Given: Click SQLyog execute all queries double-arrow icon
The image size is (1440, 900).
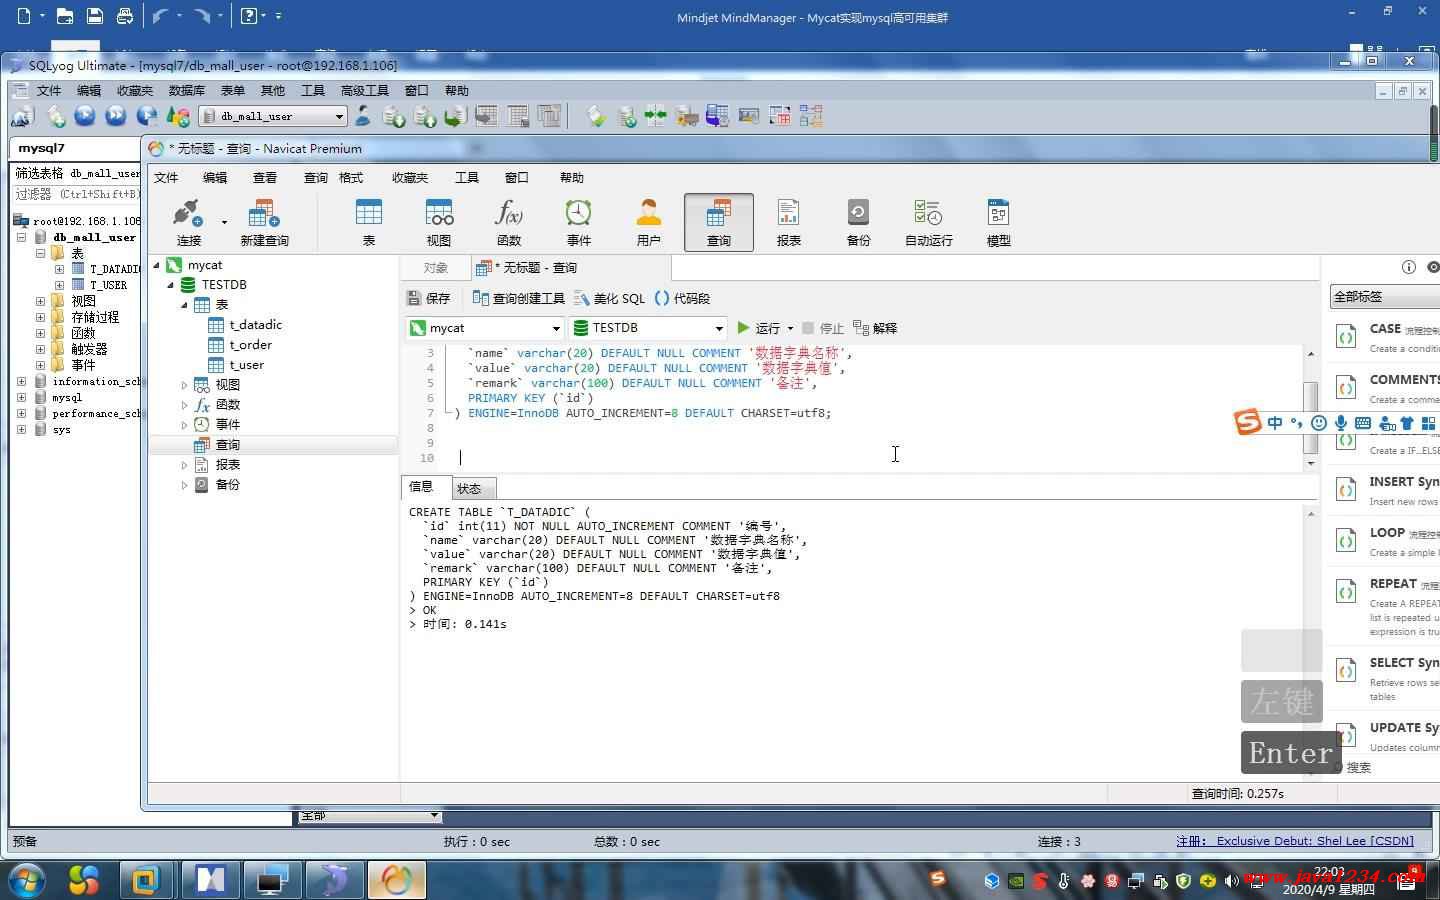Looking at the screenshot, I should [116, 116].
